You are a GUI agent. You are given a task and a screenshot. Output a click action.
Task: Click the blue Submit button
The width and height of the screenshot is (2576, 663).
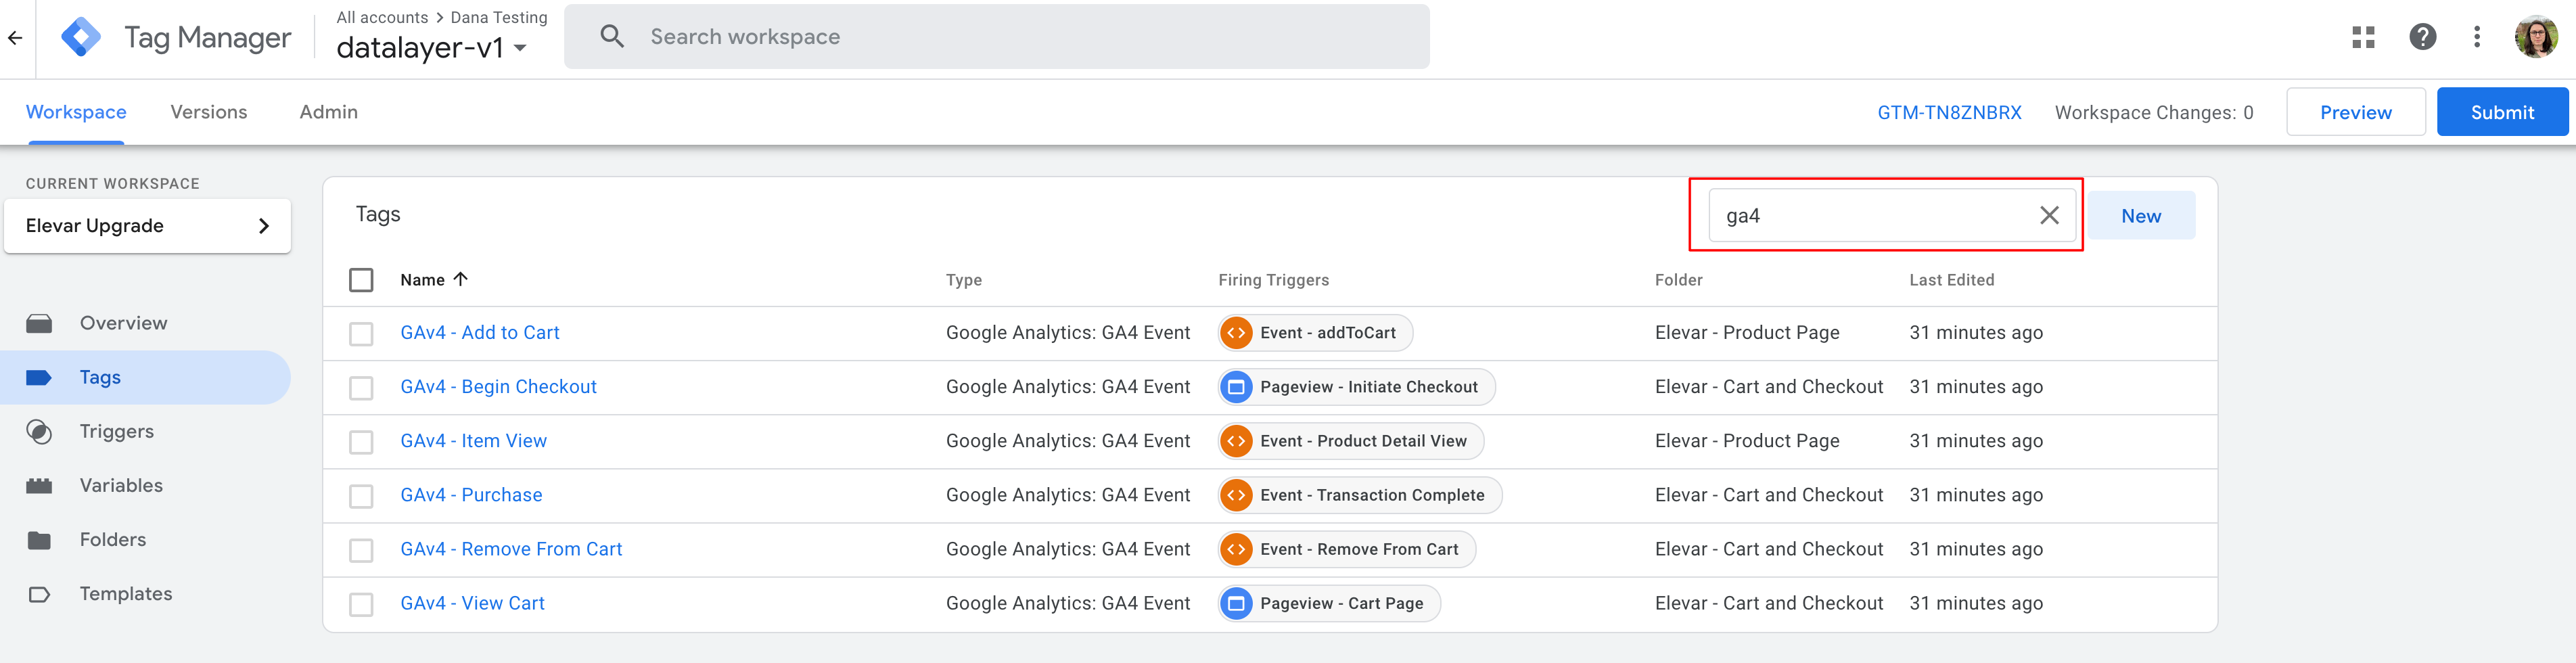coord(2501,112)
